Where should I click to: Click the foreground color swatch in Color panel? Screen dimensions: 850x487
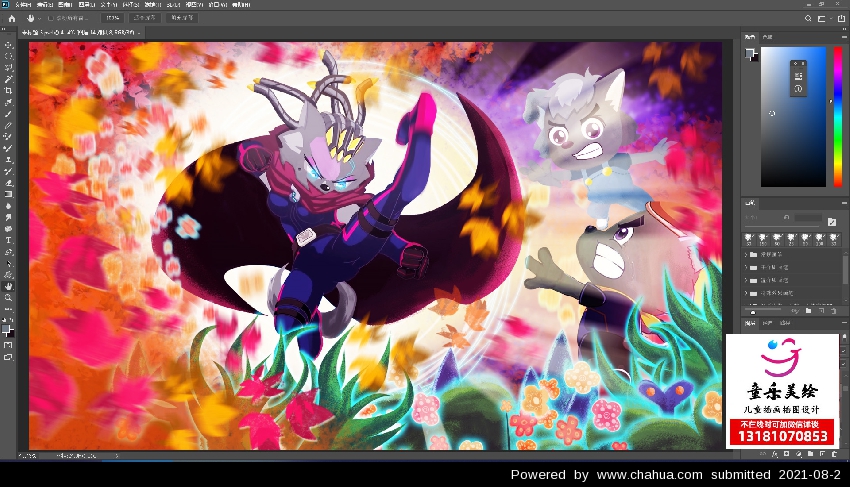click(x=750, y=53)
